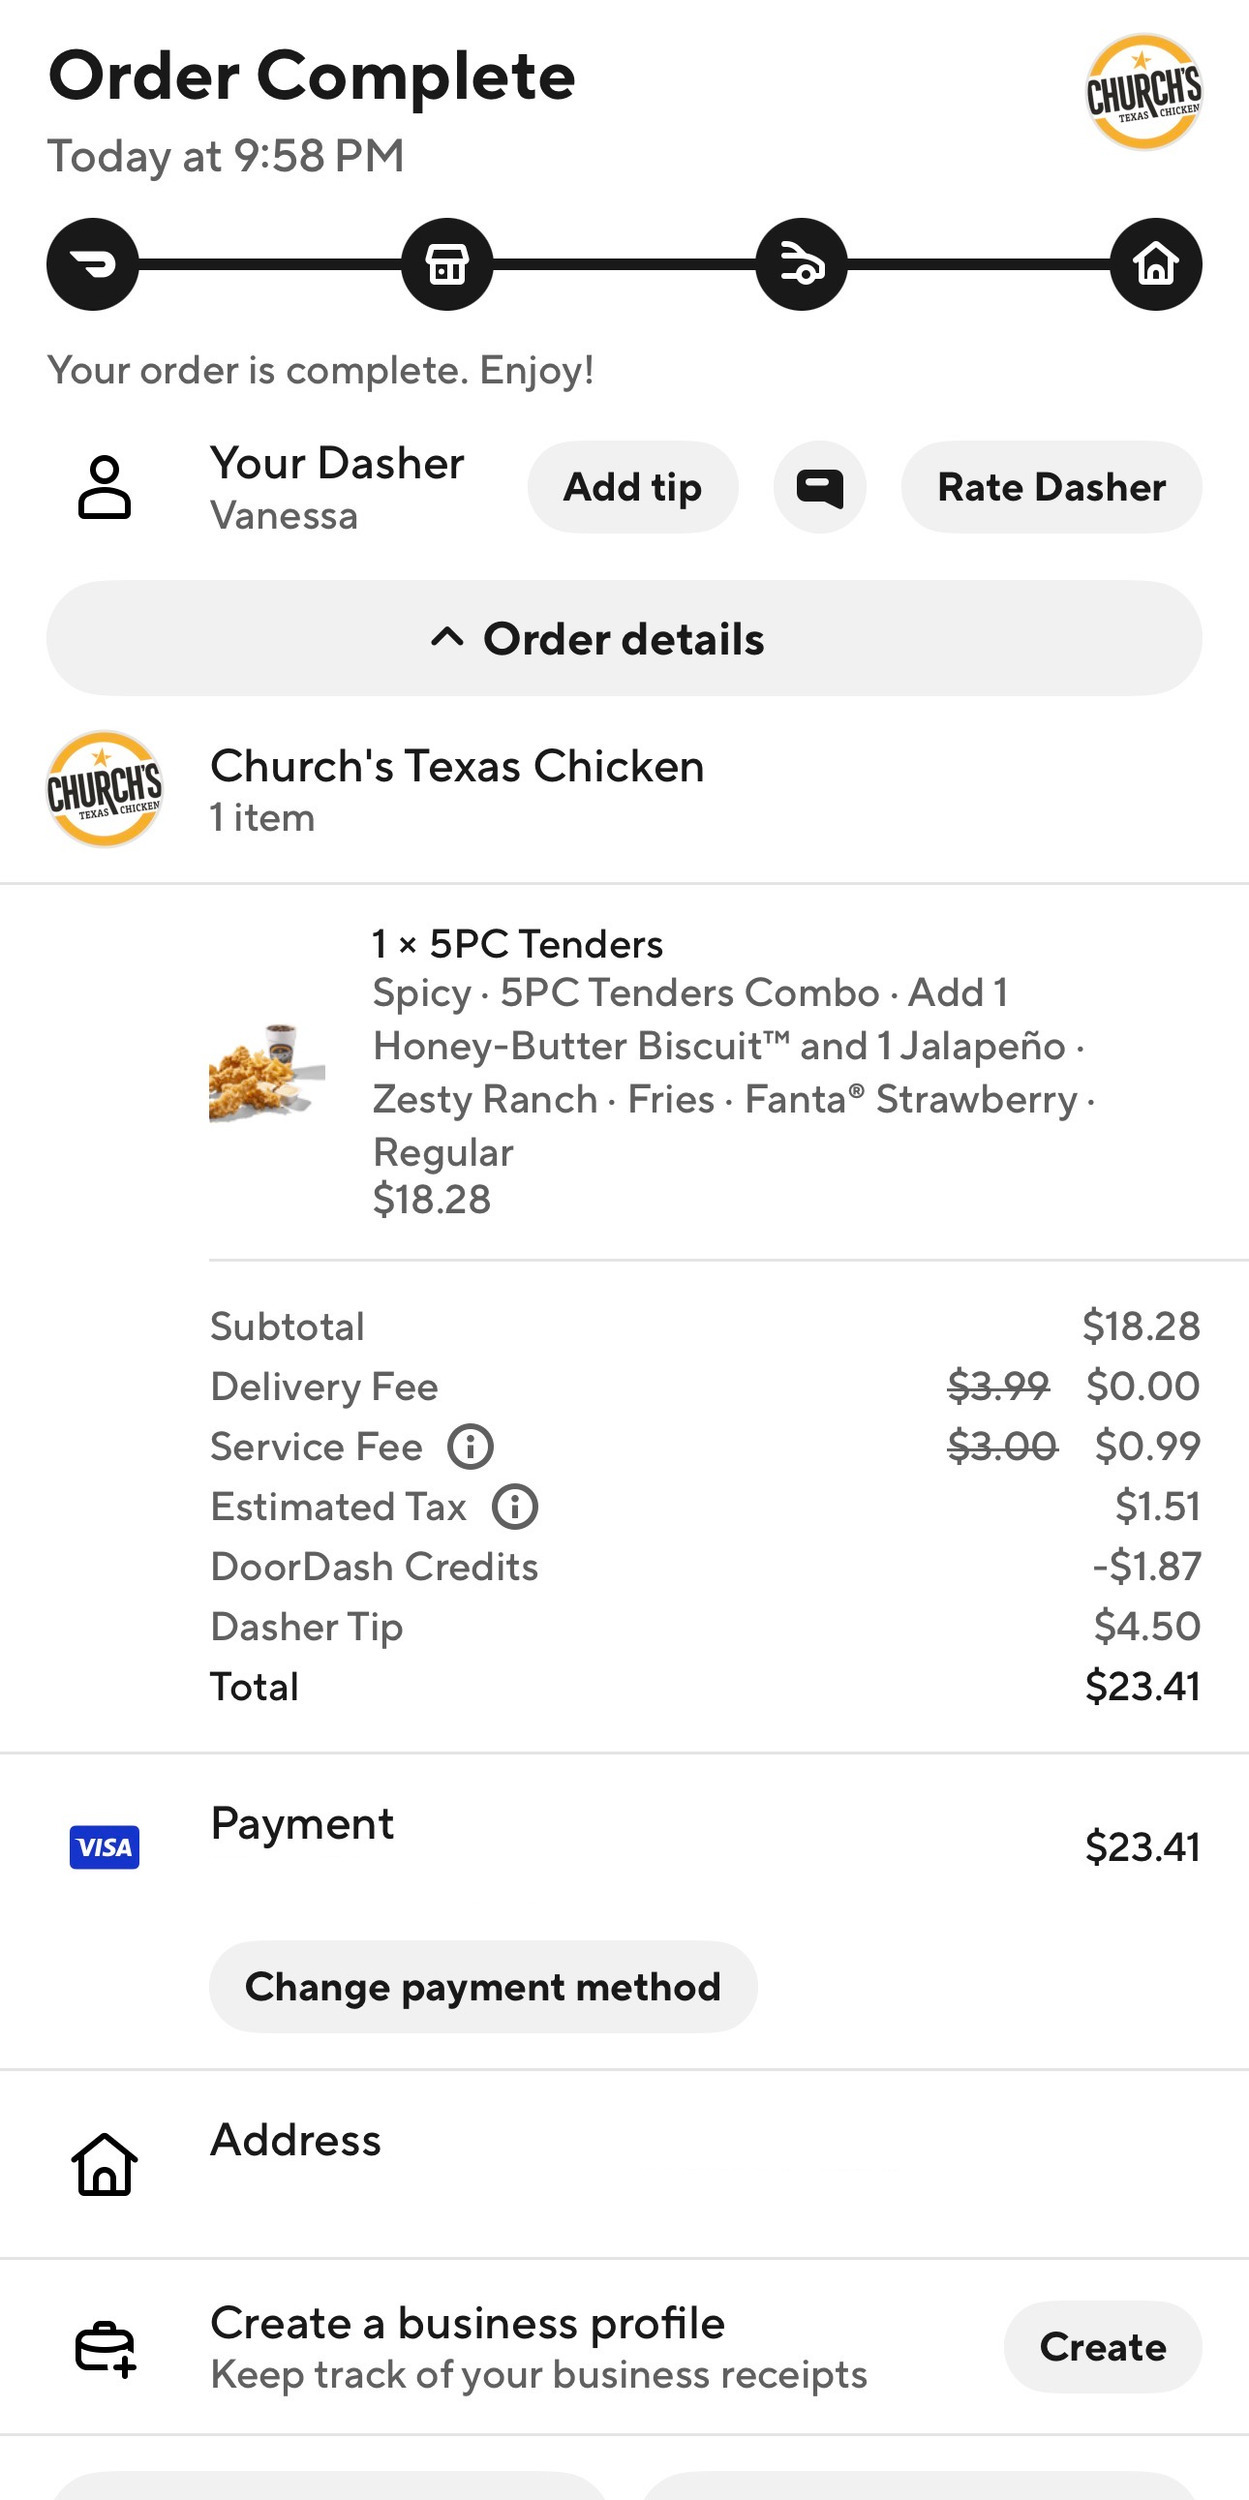The height and width of the screenshot is (2500, 1249).
Task: Click the car delivery progress icon
Action: (801, 264)
